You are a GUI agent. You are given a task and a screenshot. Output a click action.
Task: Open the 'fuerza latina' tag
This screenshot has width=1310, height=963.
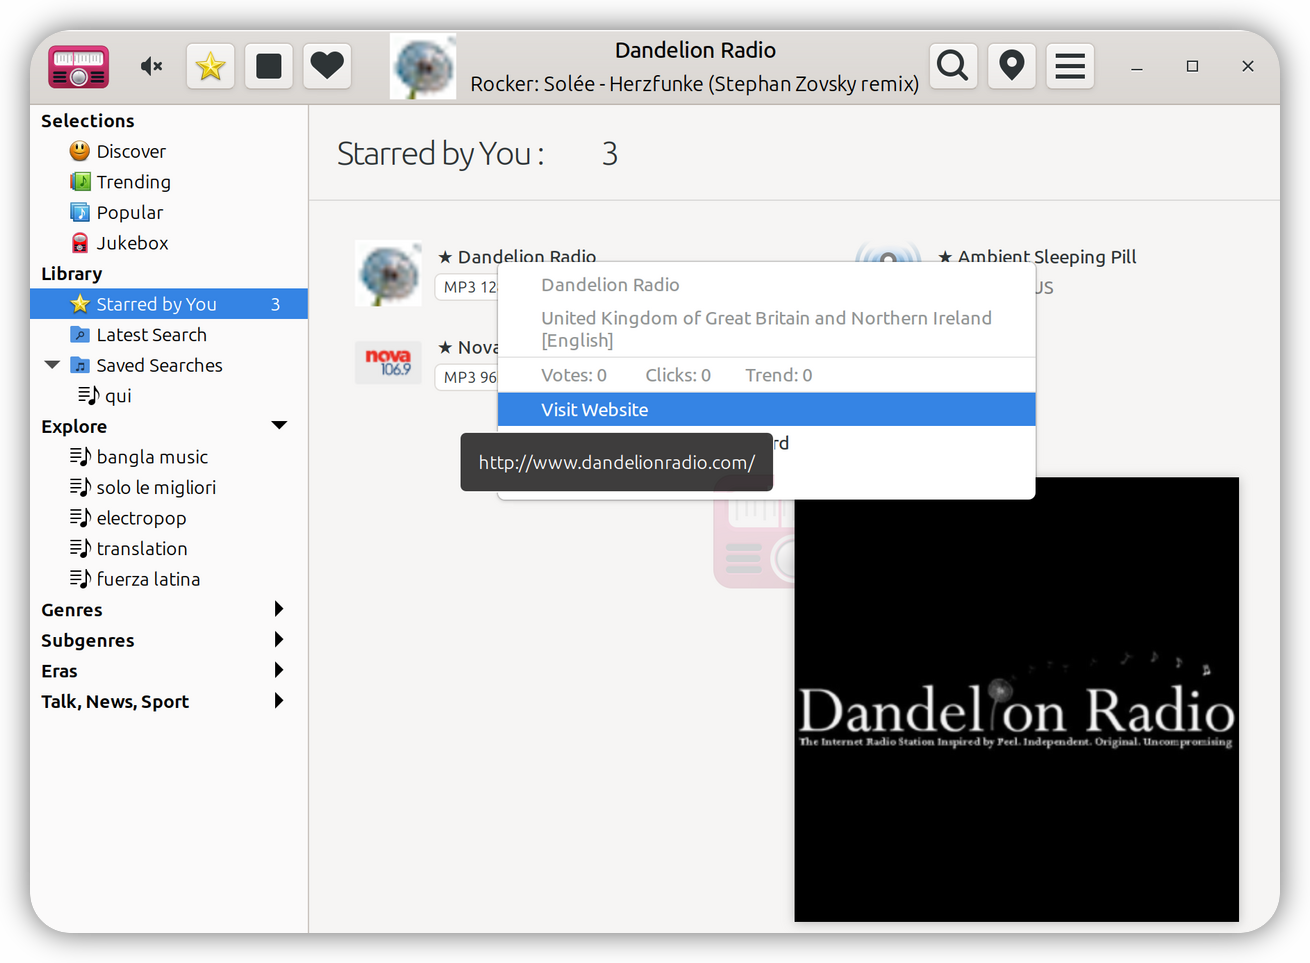(x=148, y=579)
